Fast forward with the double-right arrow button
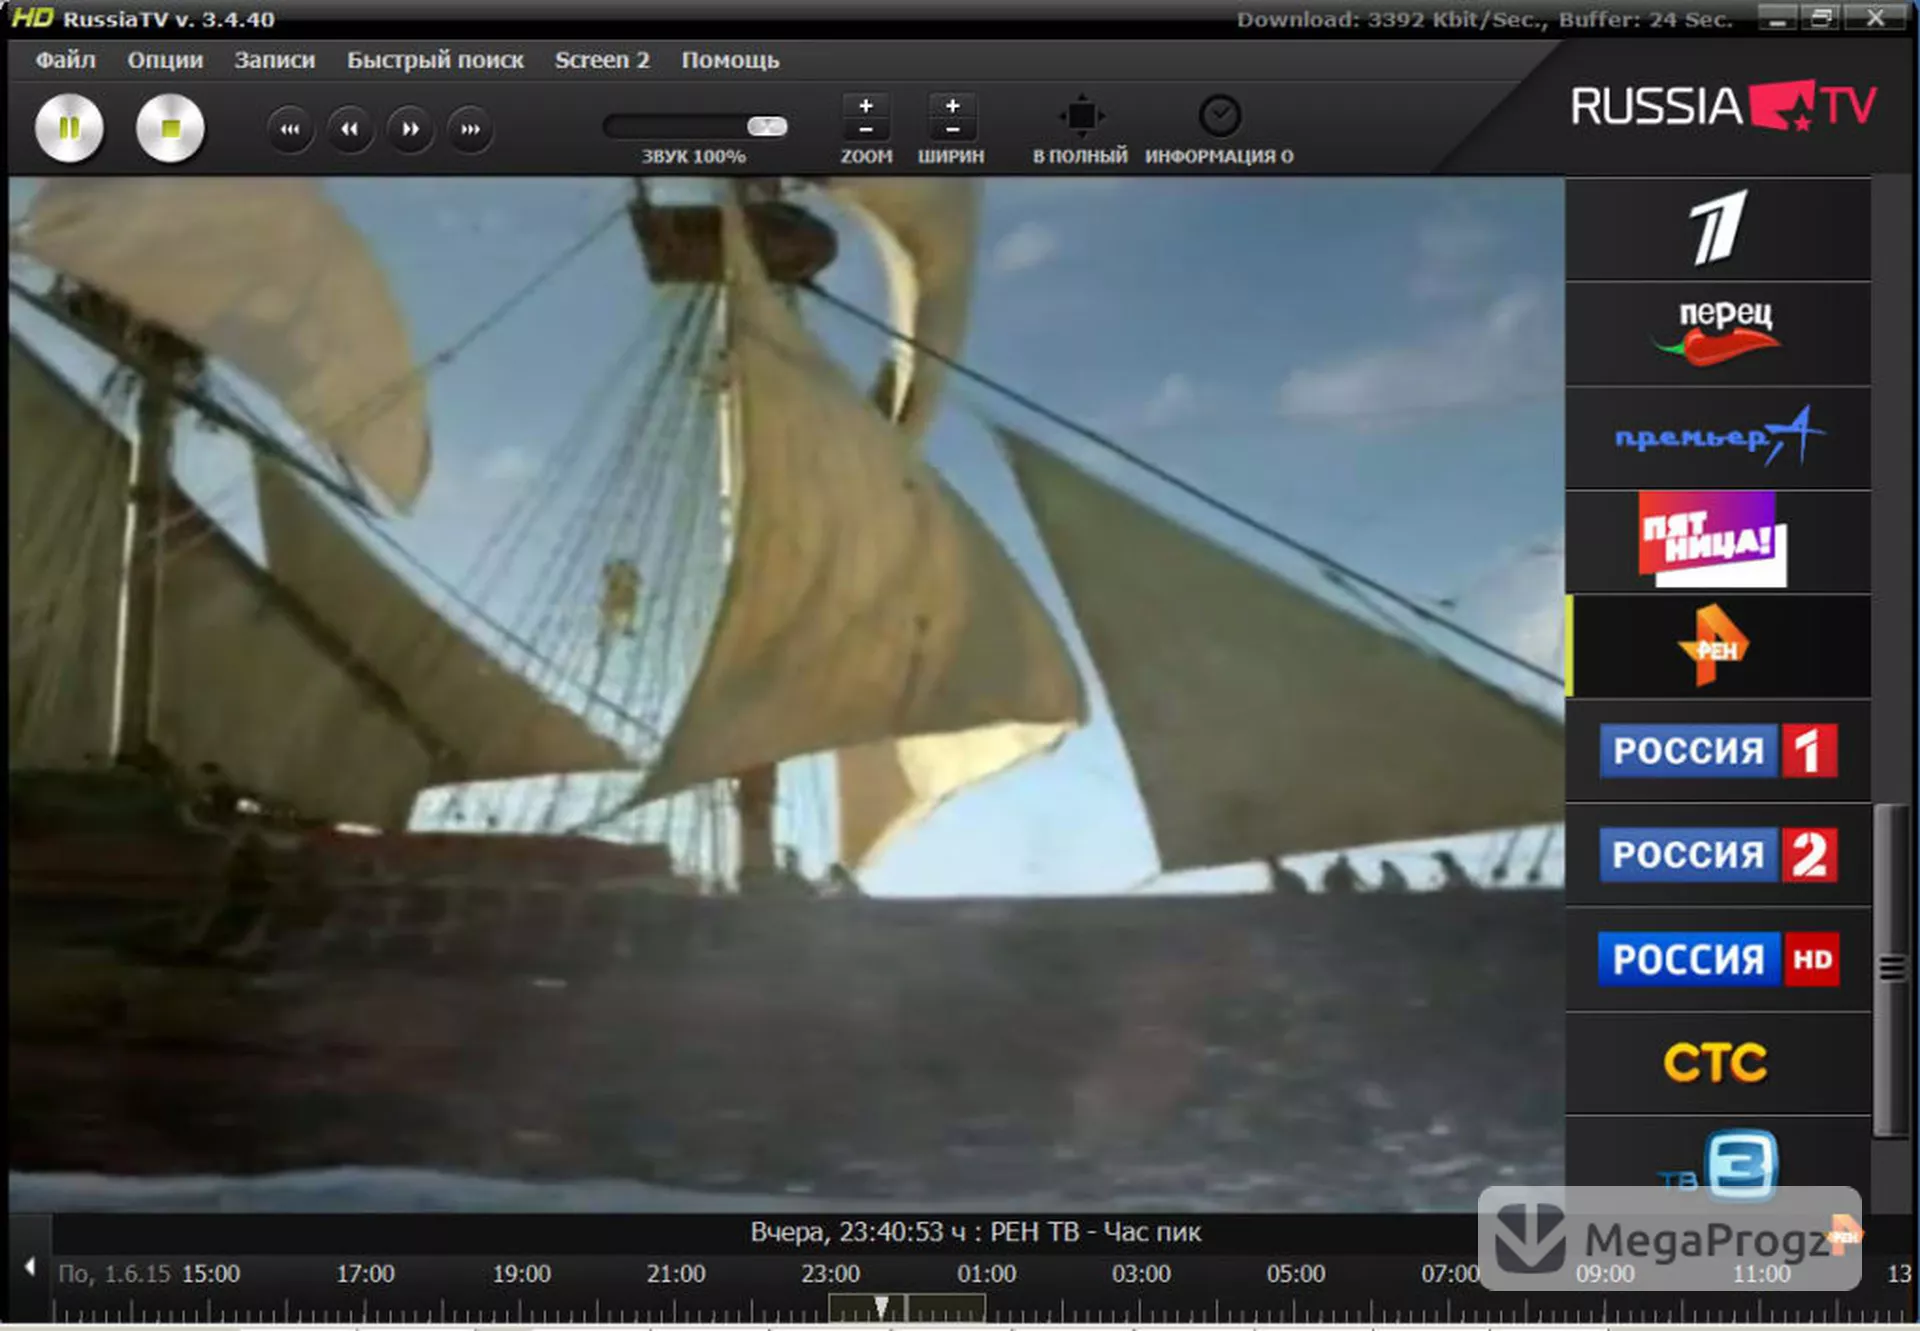This screenshot has height=1331, width=1920. coord(410,129)
